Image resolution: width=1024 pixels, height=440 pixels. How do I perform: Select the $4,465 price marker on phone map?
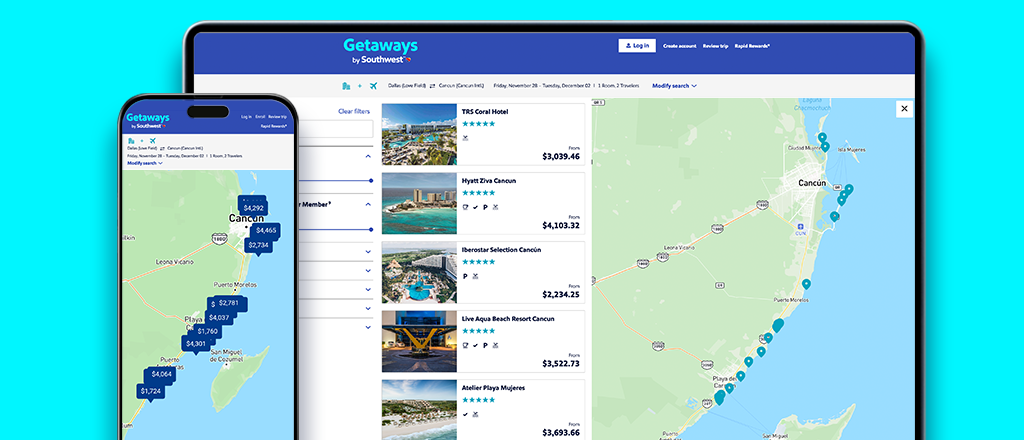(266, 230)
